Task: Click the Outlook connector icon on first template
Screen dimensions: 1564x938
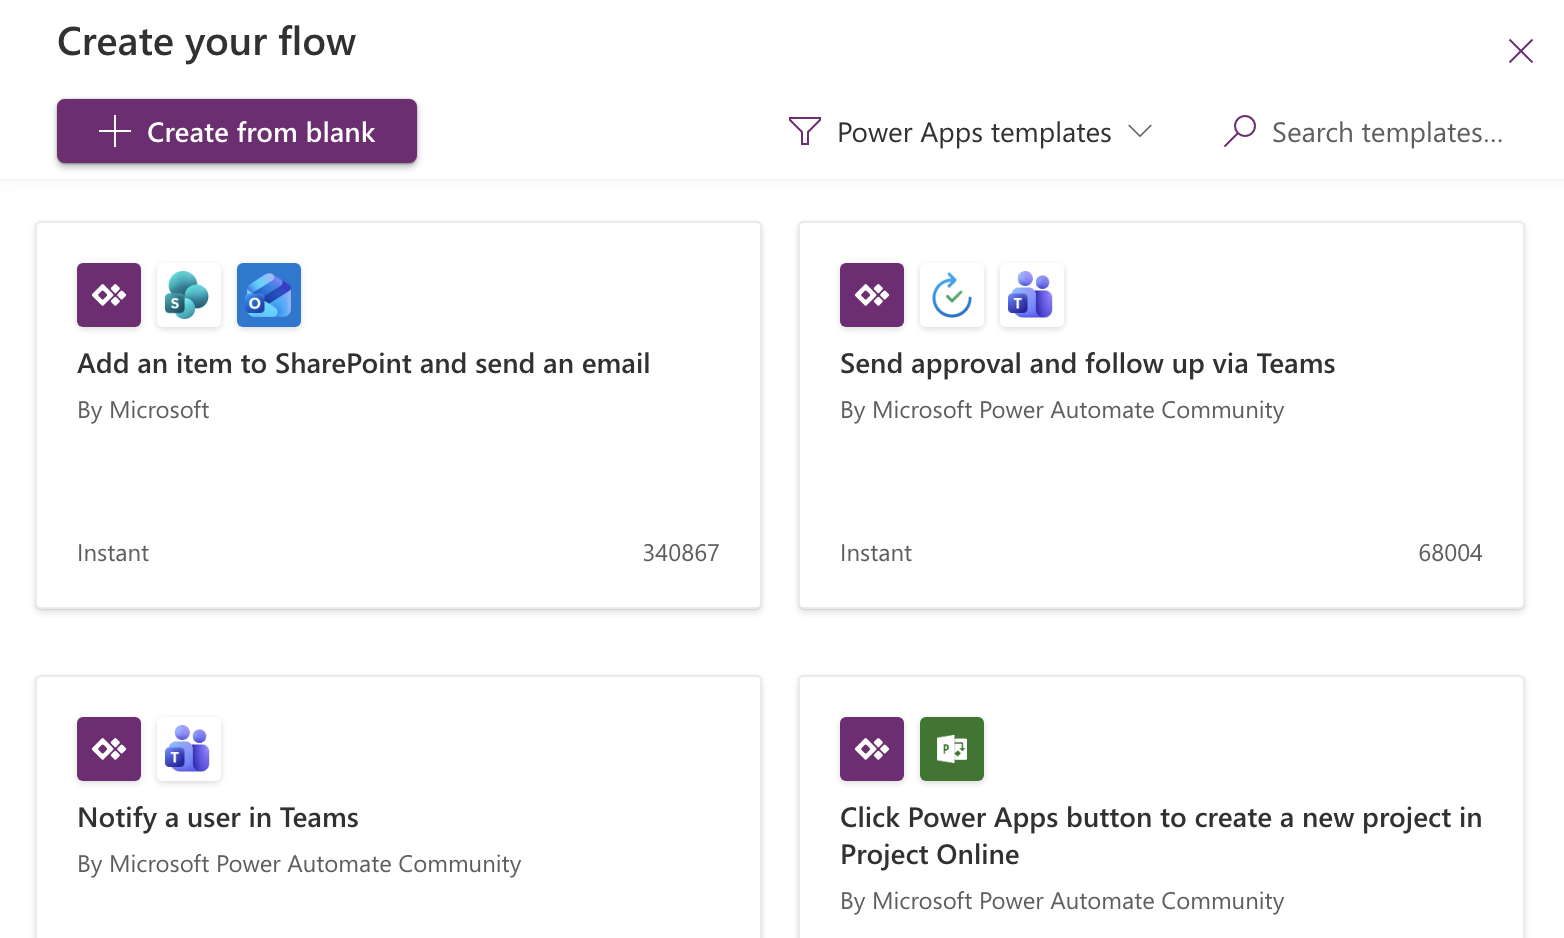Action: [268, 294]
